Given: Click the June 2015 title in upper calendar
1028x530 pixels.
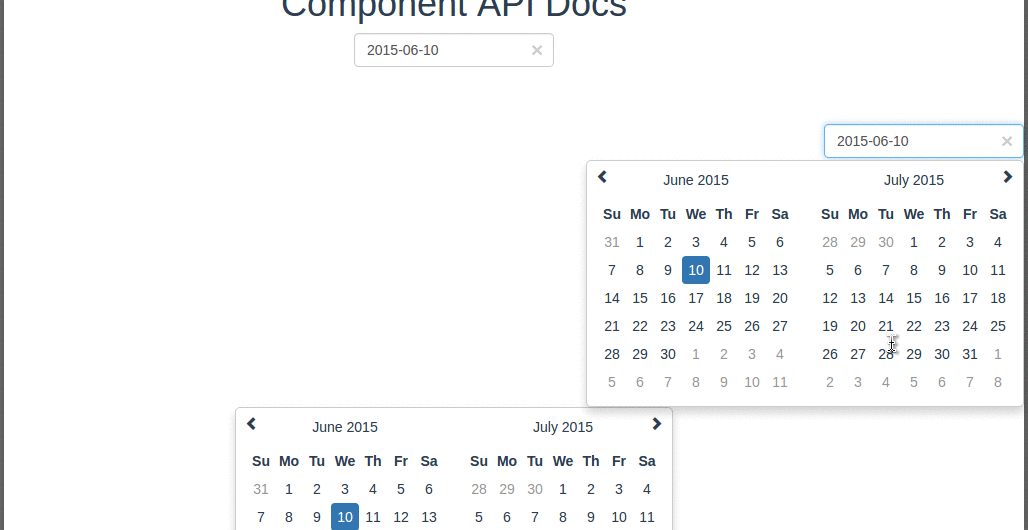Looking at the screenshot, I should tap(696, 180).
